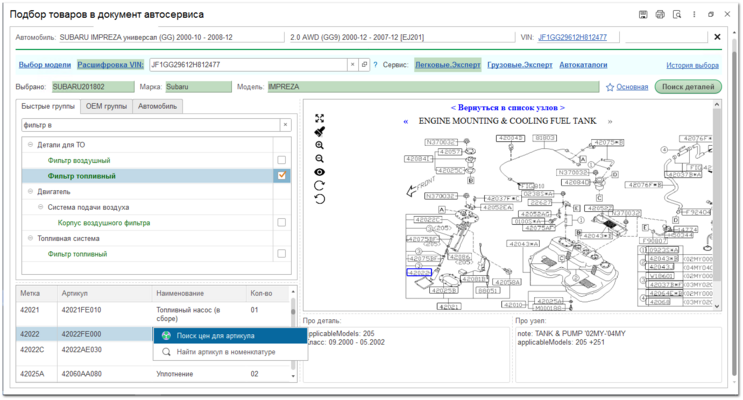Screen dimensions: 743x400
Task: Click the Модель field containing IMPREZA
Action: [433, 87]
